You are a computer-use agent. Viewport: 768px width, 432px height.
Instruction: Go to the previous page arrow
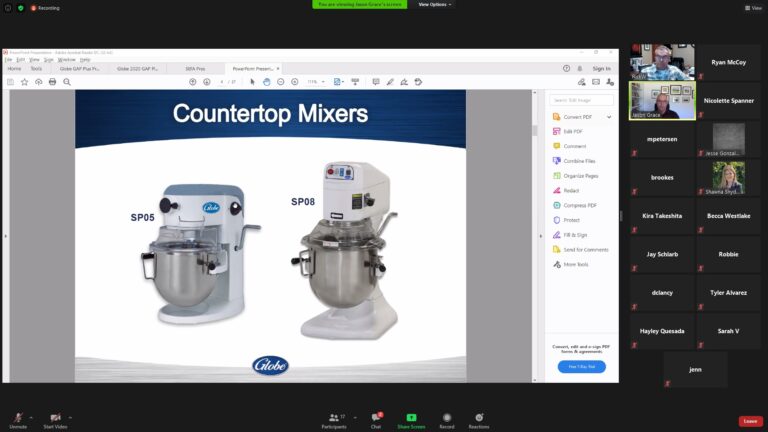pyautogui.click(x=192, y=82)
